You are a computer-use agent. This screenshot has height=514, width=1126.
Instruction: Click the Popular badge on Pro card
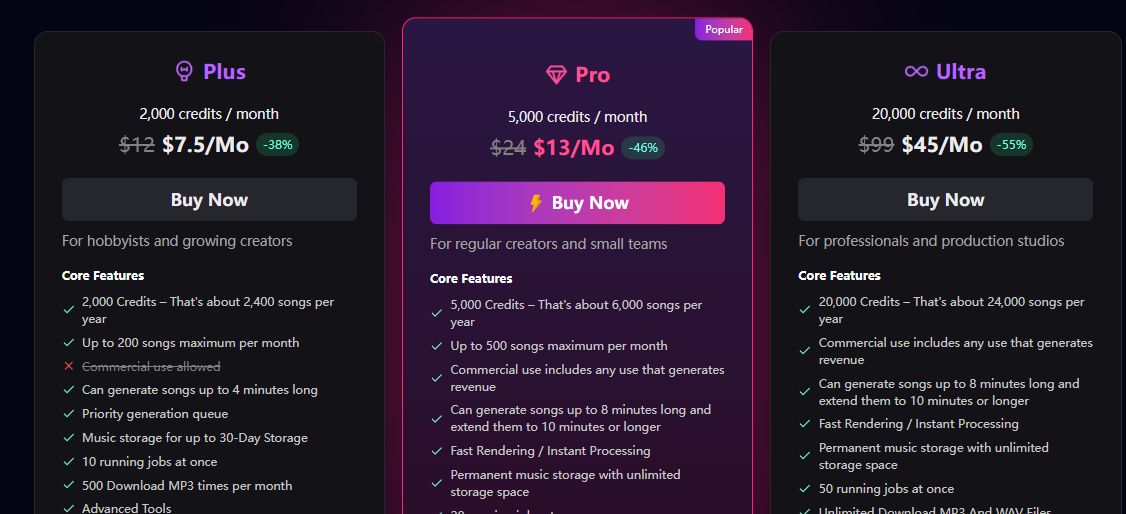(724, 29)
